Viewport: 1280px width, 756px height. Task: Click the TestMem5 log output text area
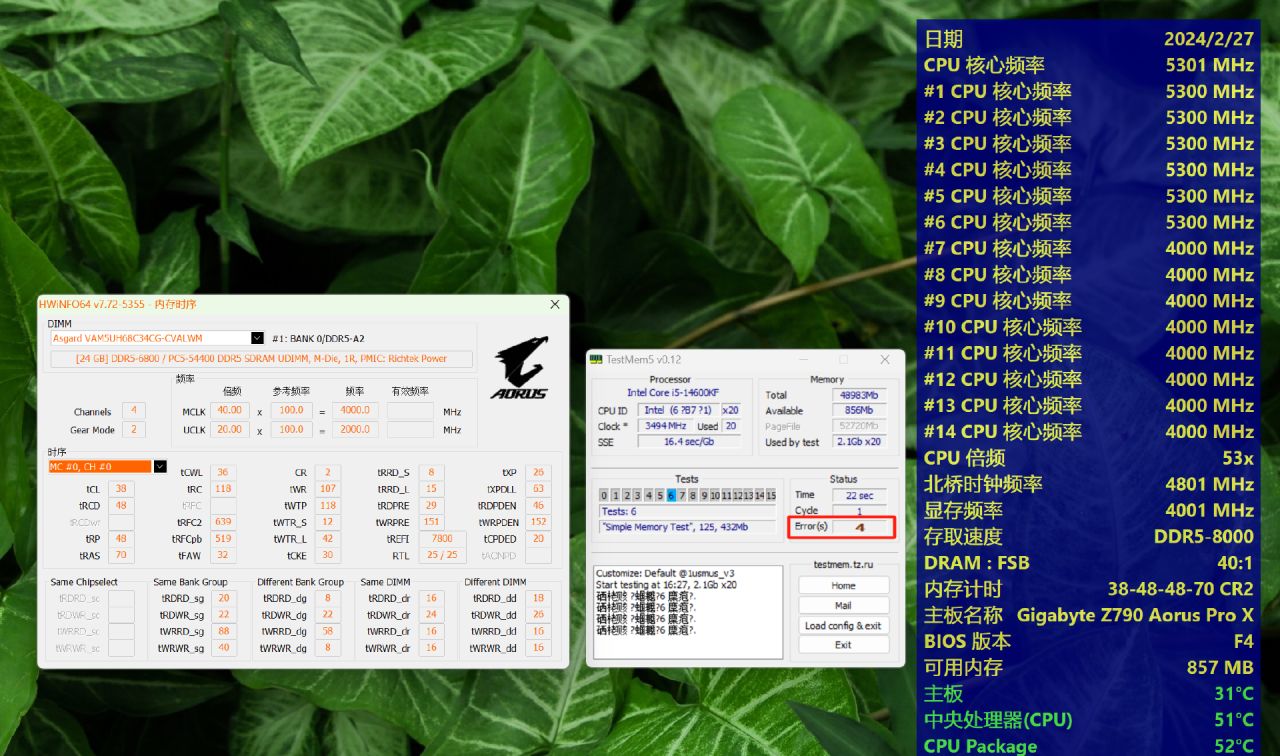[x=687, y=613]
